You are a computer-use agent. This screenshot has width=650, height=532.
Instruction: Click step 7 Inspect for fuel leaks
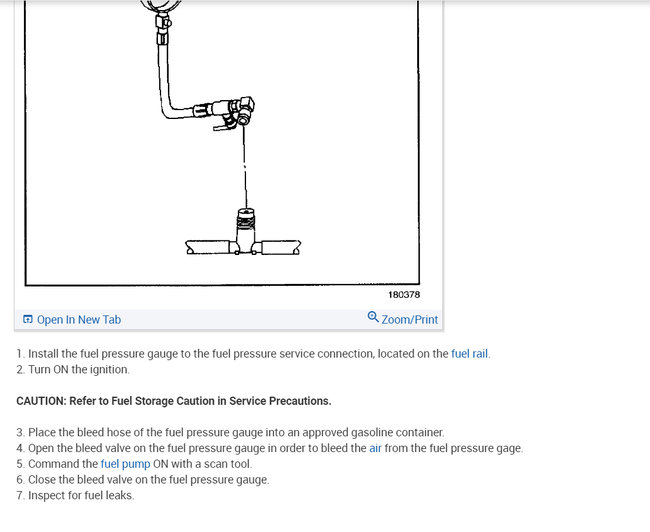click(x=75, y=496)
